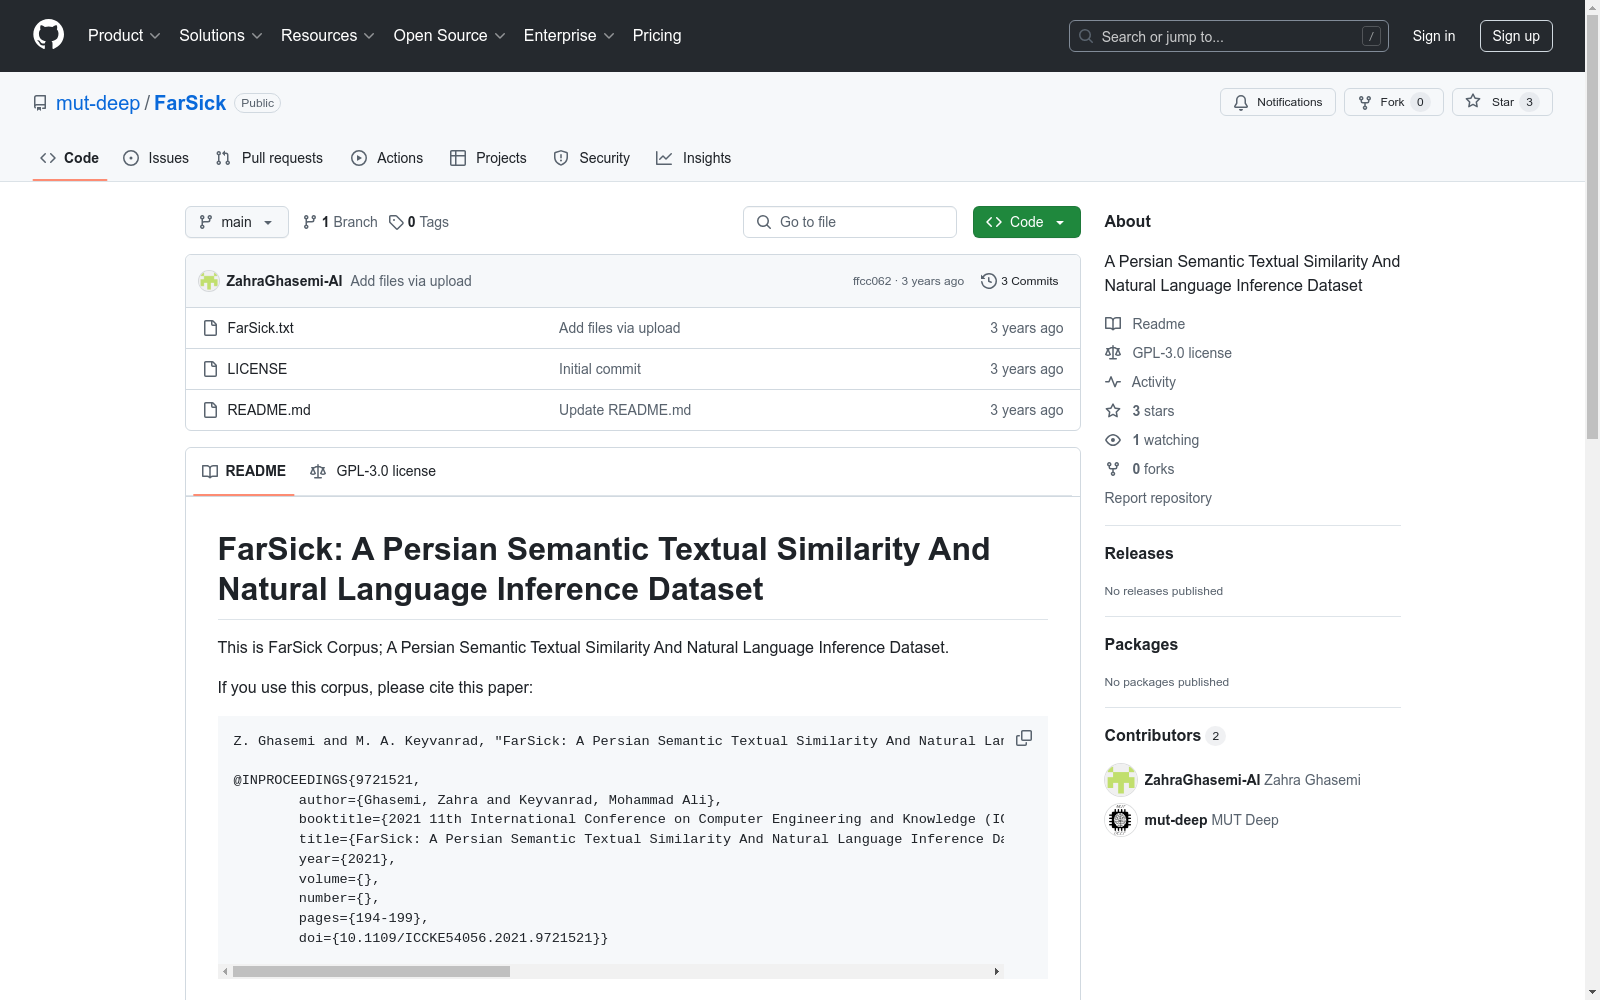The image size is (1600, 1000).
Task: Click the LICENSE file icon
Action: pos(210,369)
